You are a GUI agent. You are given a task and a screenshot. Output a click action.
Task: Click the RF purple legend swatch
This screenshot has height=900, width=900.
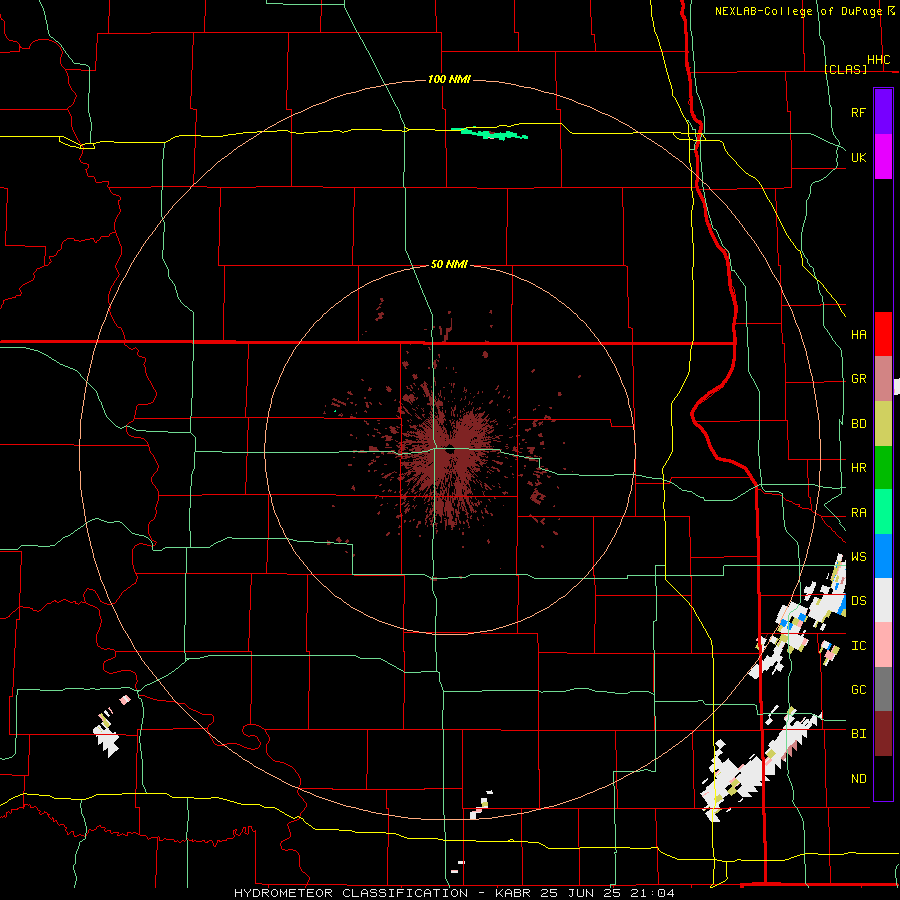[x=883, y=112]
